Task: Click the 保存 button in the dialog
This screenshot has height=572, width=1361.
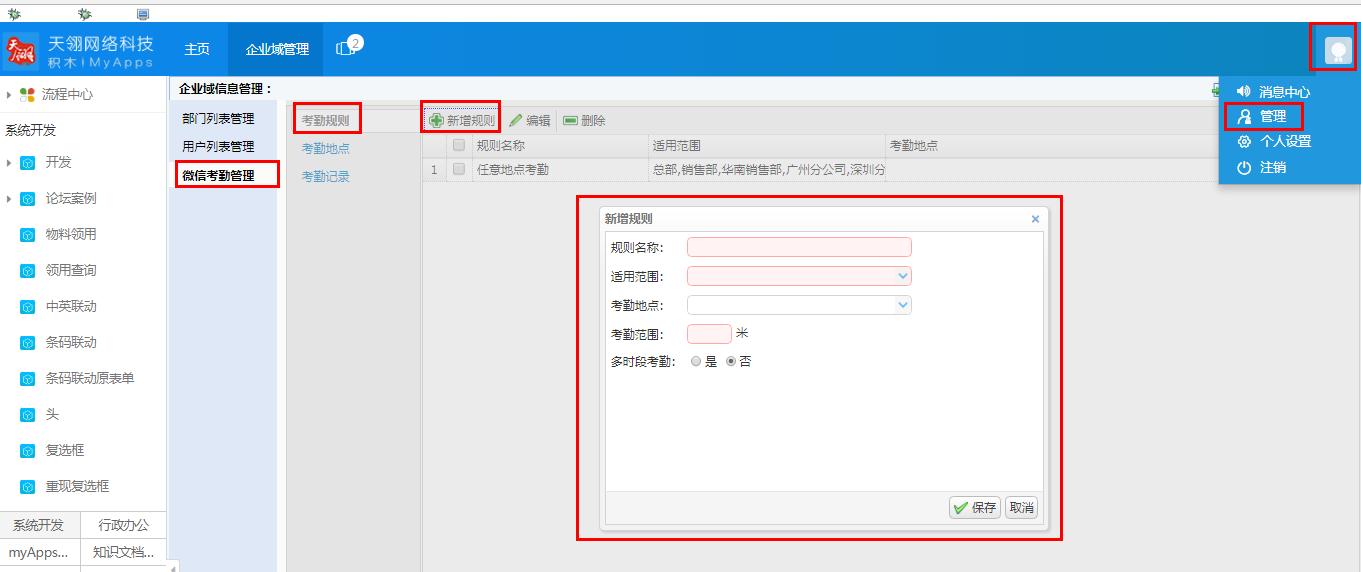Action: point(975,507)
